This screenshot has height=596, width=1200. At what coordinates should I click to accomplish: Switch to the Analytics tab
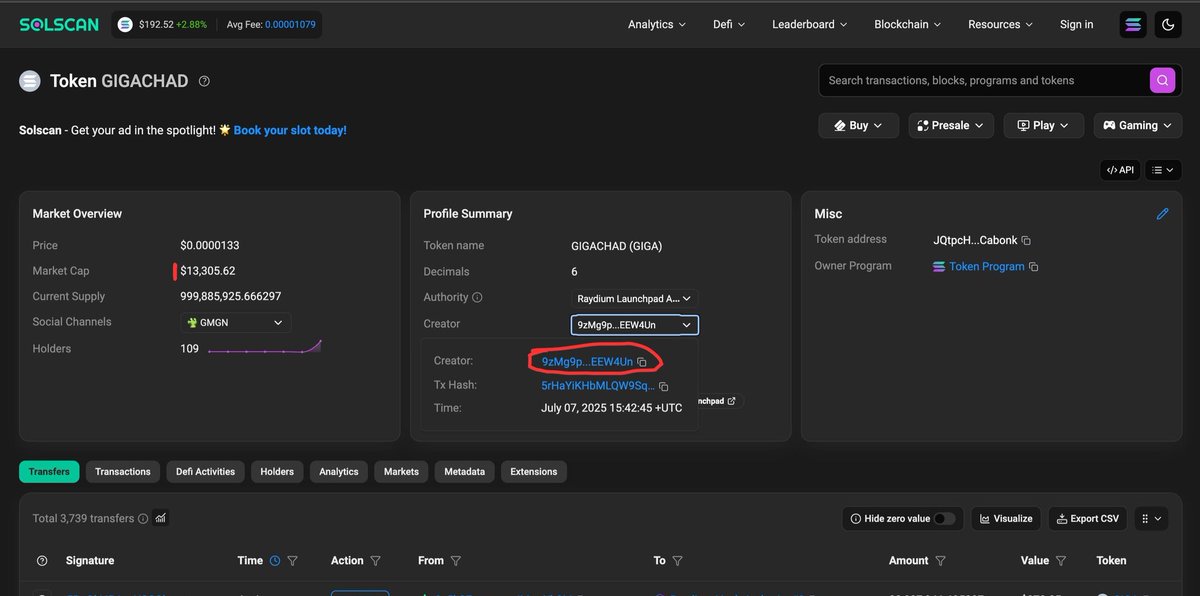pos(339,472)
